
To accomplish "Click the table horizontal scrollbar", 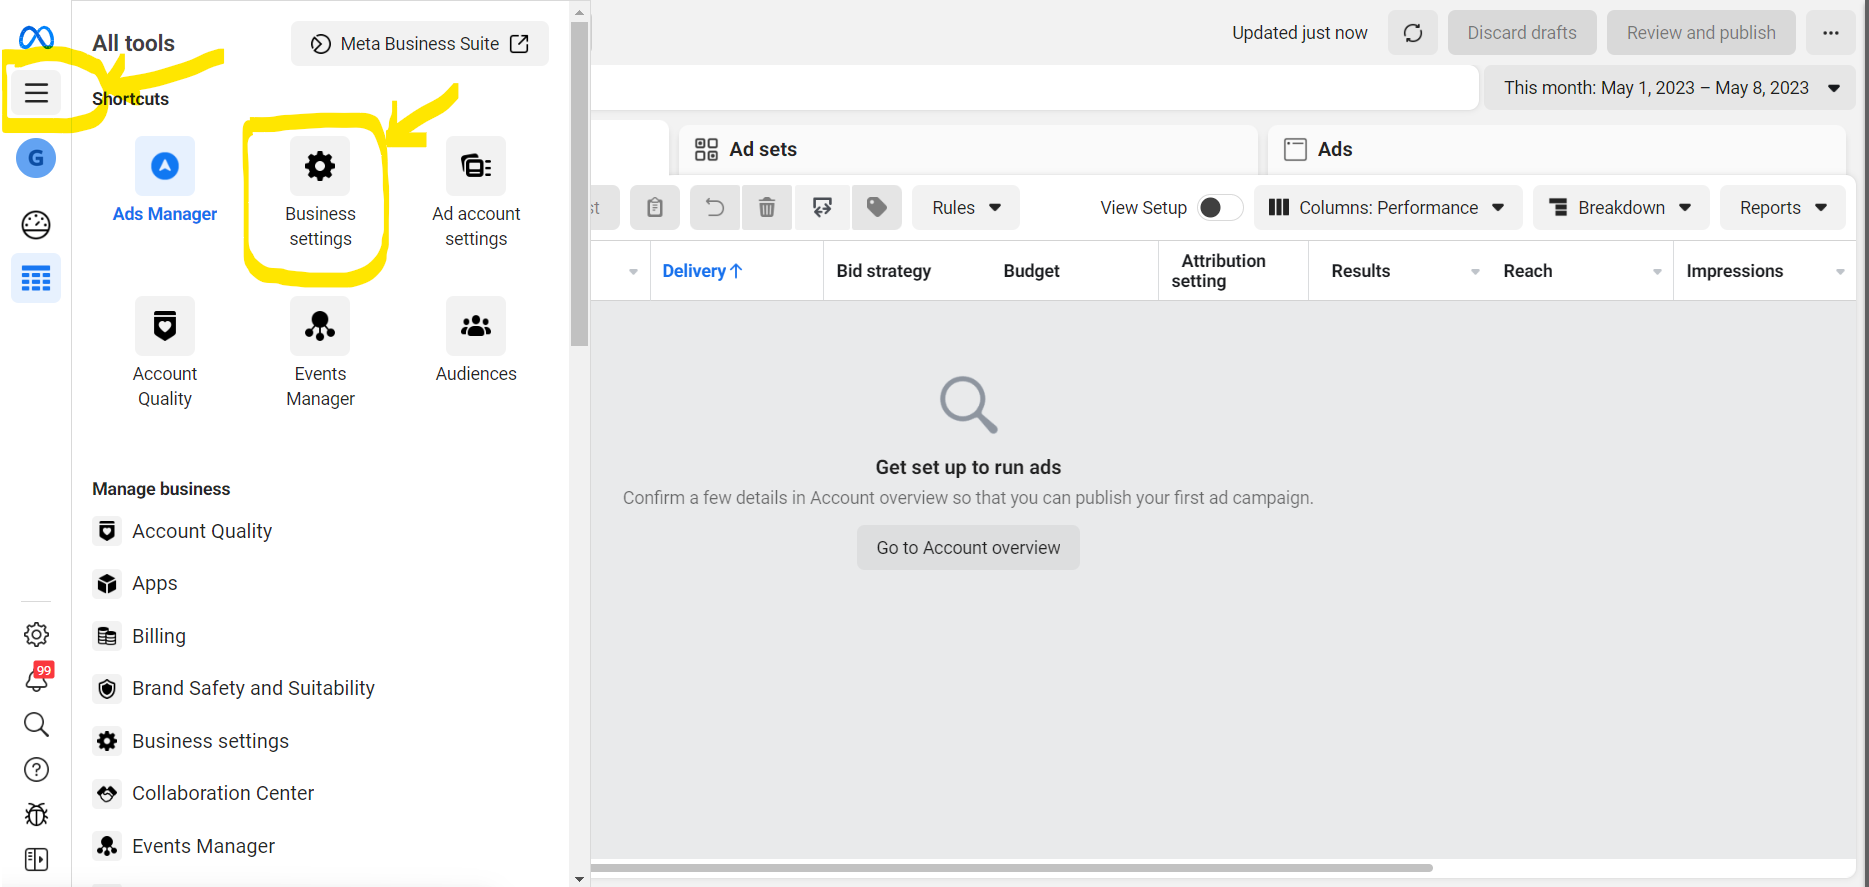I will click(1012, 867).
